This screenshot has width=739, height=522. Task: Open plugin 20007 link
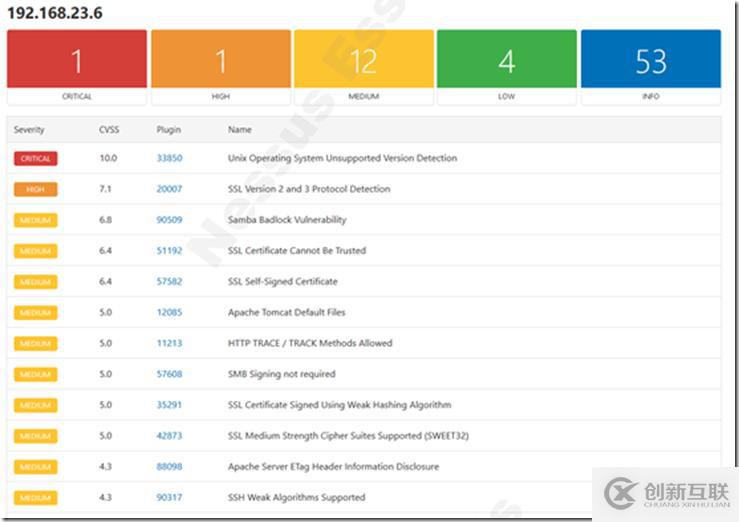coord(169,189)
